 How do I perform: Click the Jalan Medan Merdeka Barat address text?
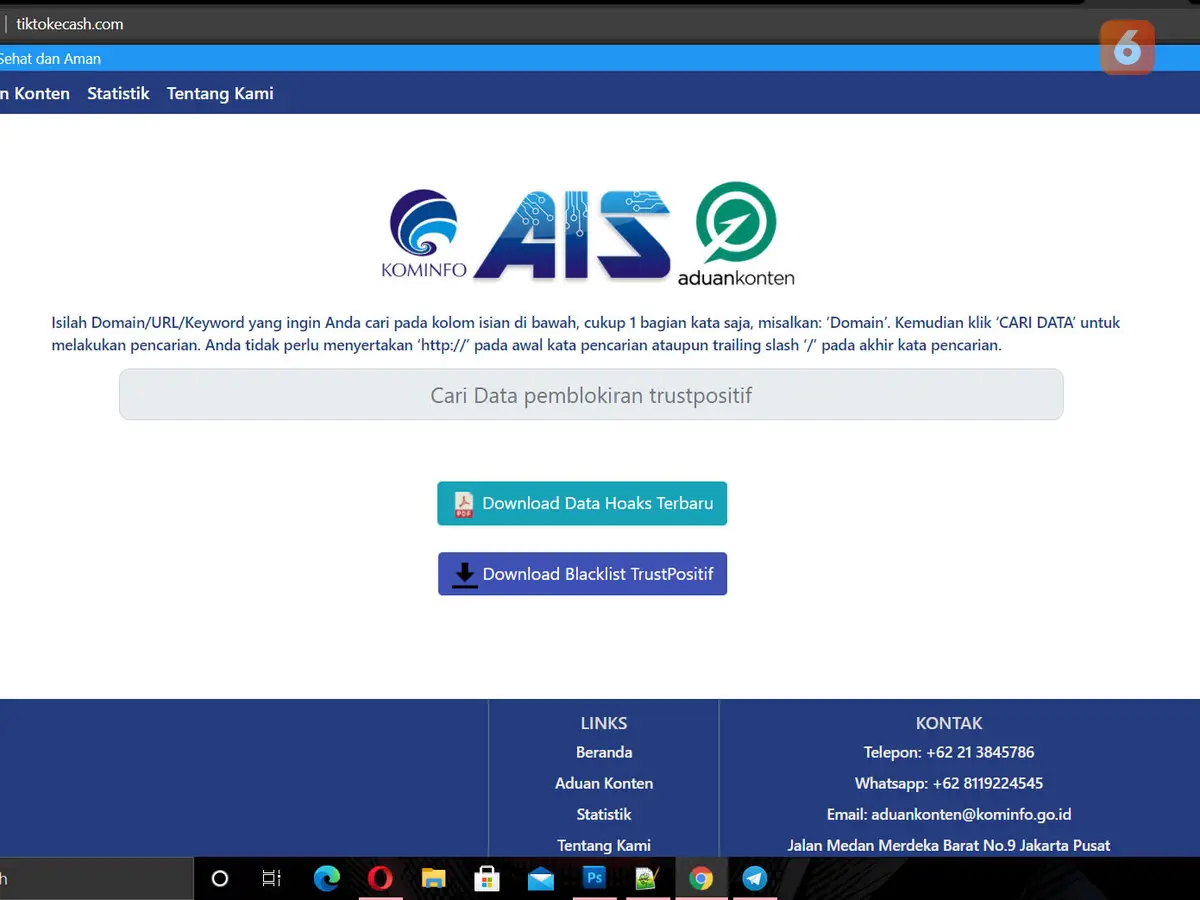pyautogui.click(x=949, y=845)
